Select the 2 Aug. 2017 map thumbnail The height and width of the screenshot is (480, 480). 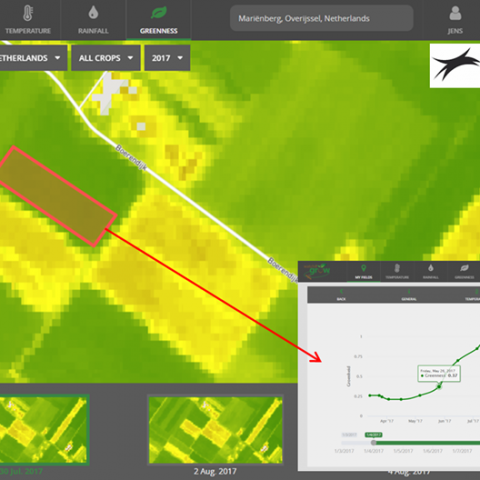pyautogui.click(x=215, y=430)
